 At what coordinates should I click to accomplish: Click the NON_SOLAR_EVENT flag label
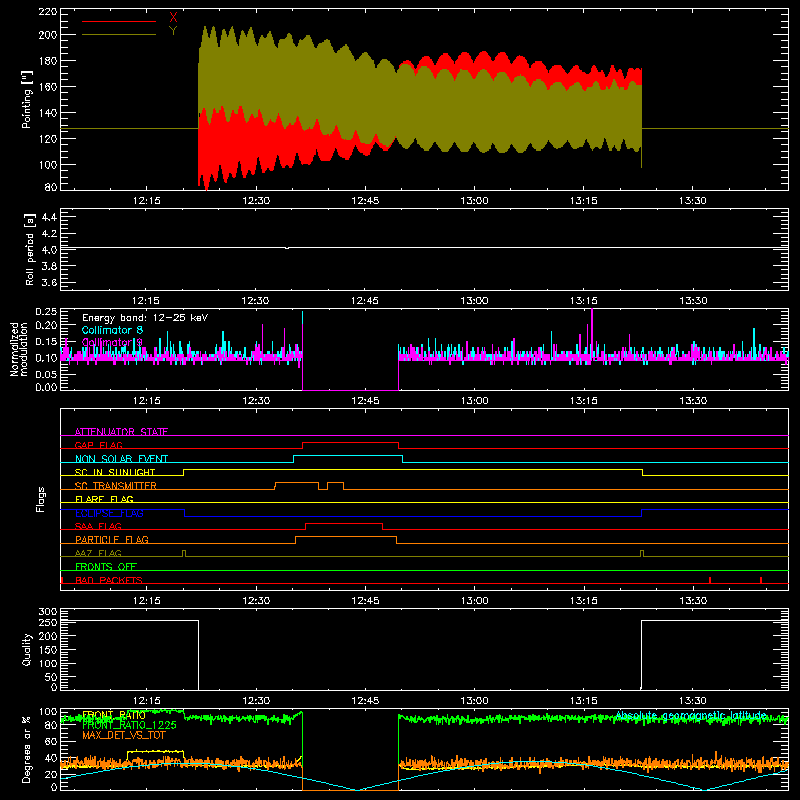coord(121,459)
